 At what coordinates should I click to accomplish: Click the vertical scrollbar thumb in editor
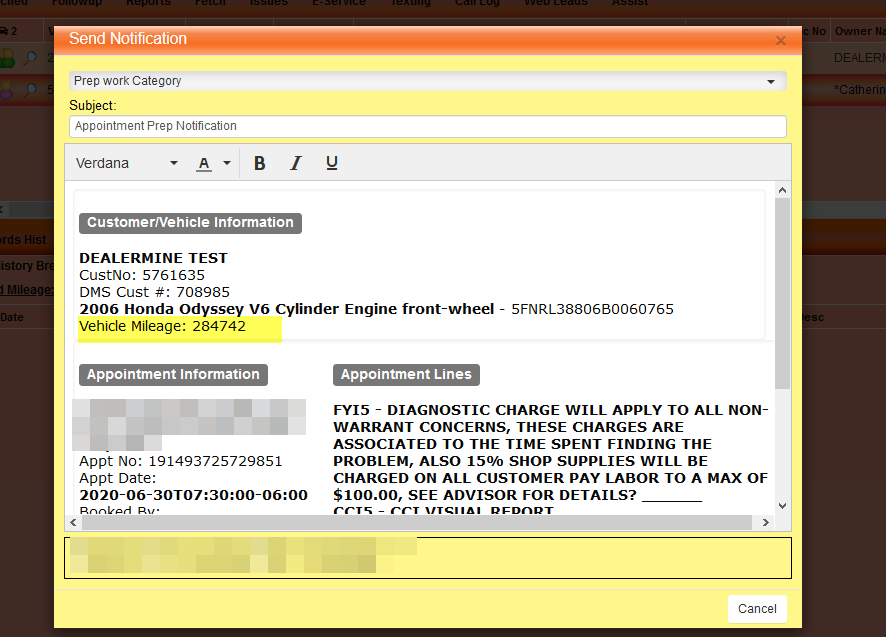pos(782,290)
